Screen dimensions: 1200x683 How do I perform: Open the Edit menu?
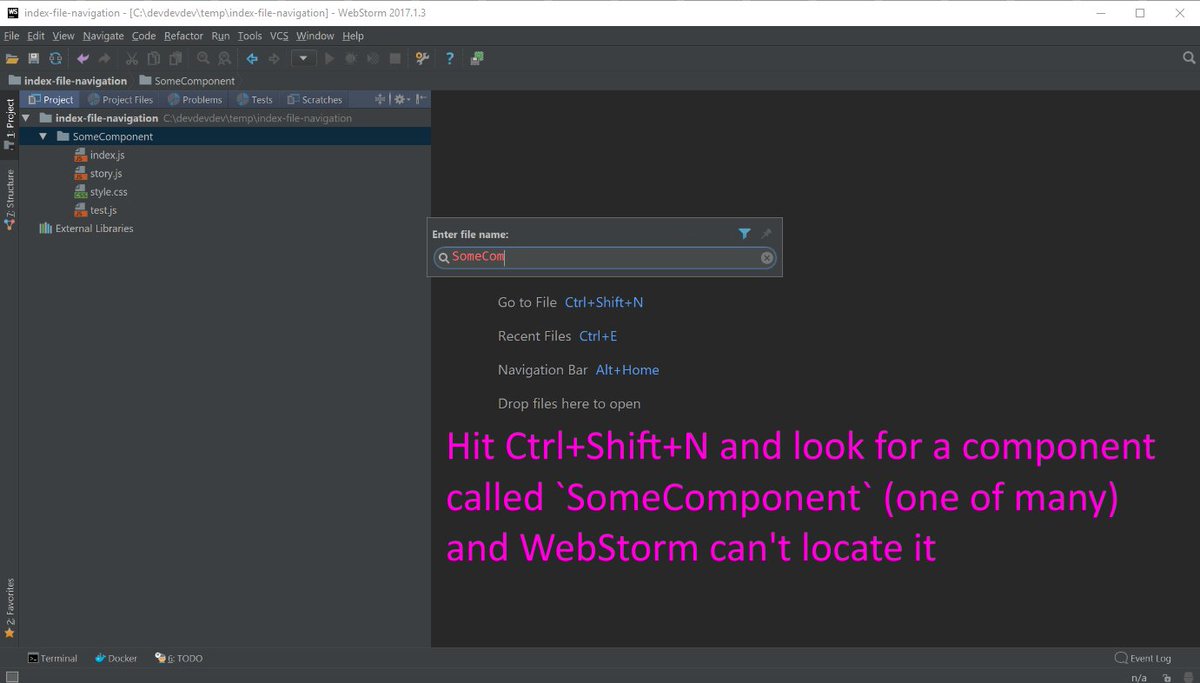(x=36, y=36)
